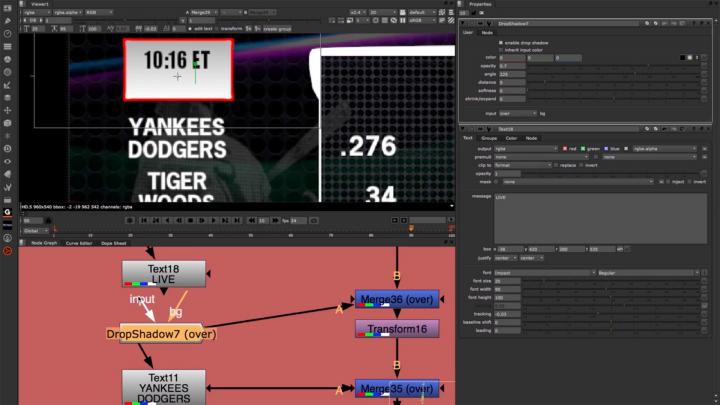Open the Regular font style dropdown
720x405 pixels.
(x=649, y=273)
